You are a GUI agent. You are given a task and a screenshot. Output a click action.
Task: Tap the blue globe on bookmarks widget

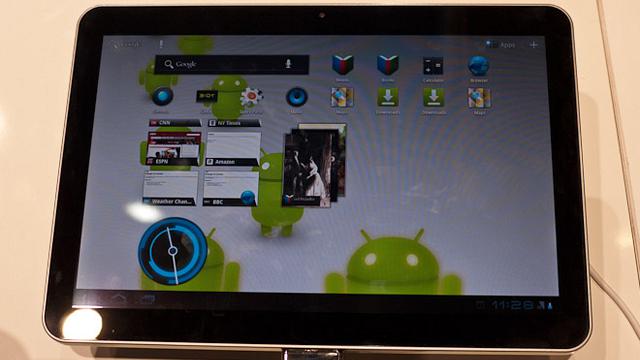pos(248,198)
